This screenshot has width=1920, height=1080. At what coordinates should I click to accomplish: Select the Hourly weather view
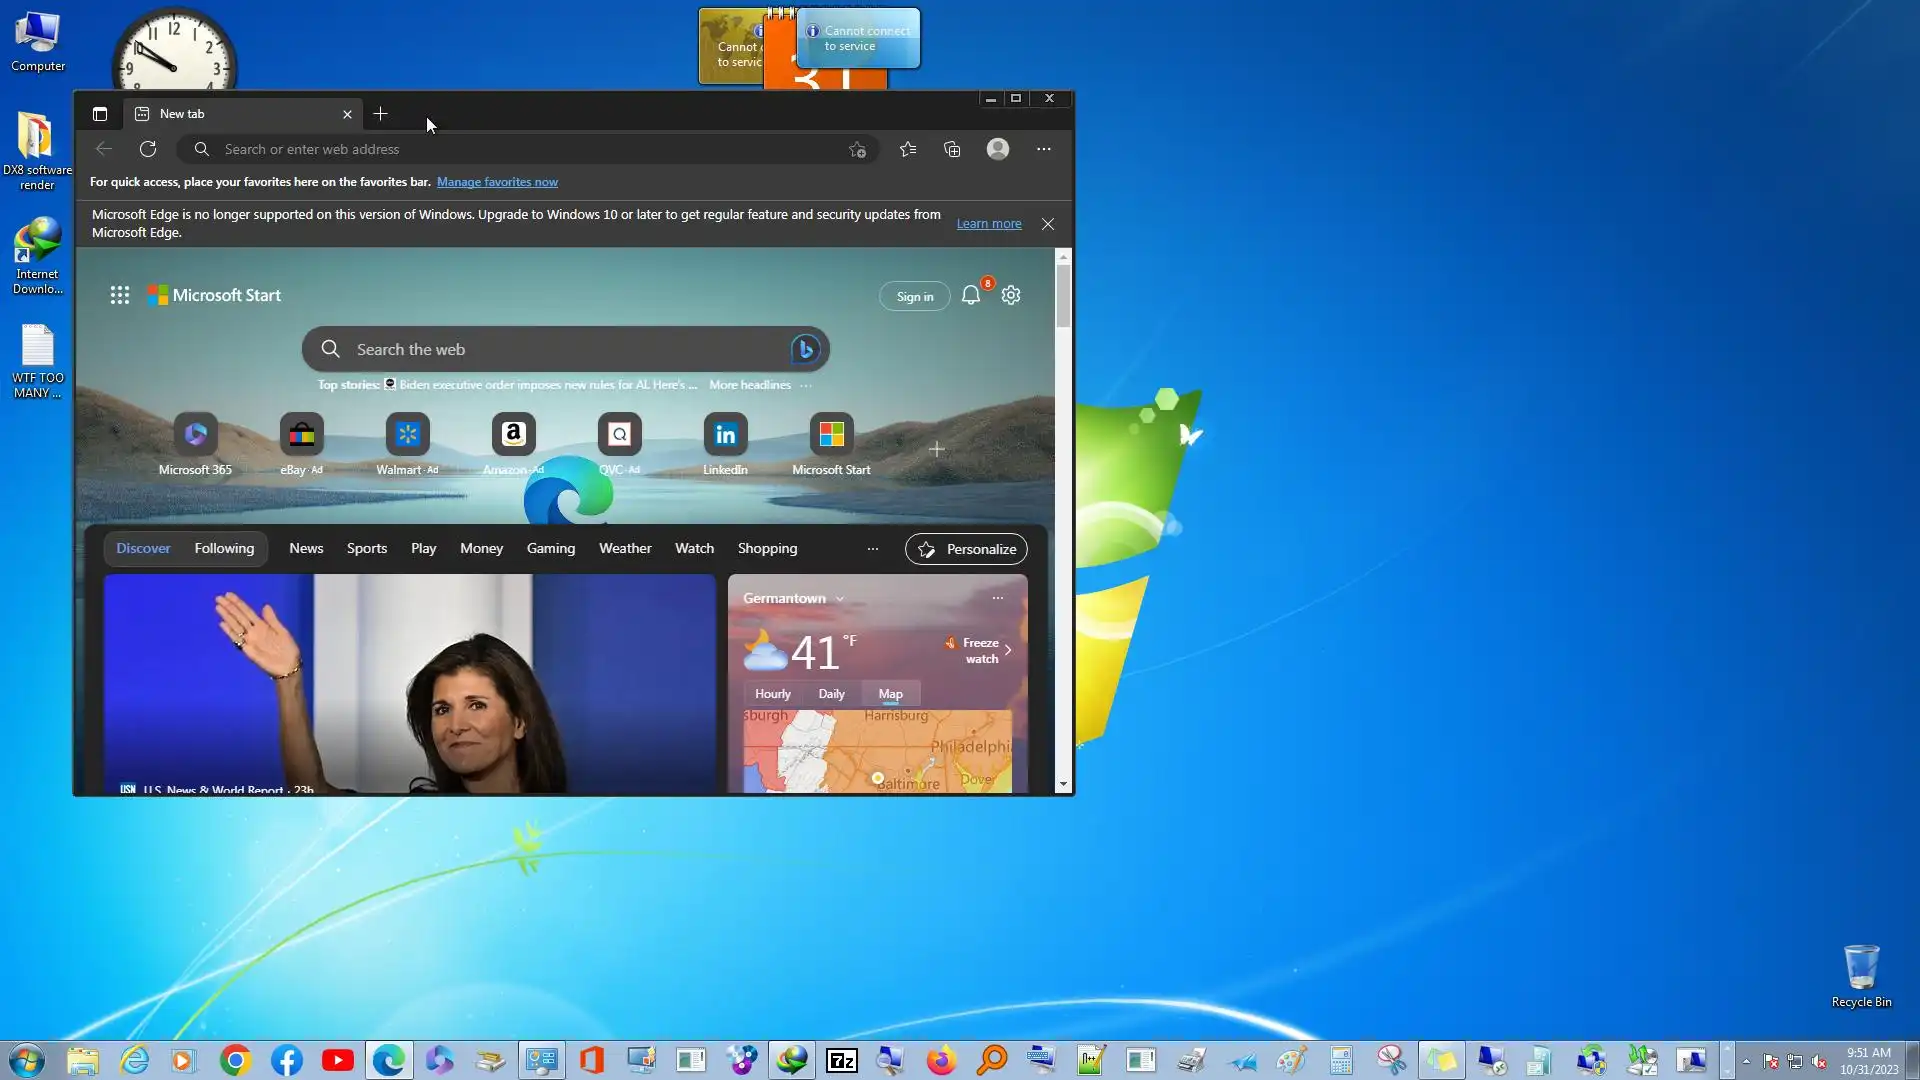point(772,694)
